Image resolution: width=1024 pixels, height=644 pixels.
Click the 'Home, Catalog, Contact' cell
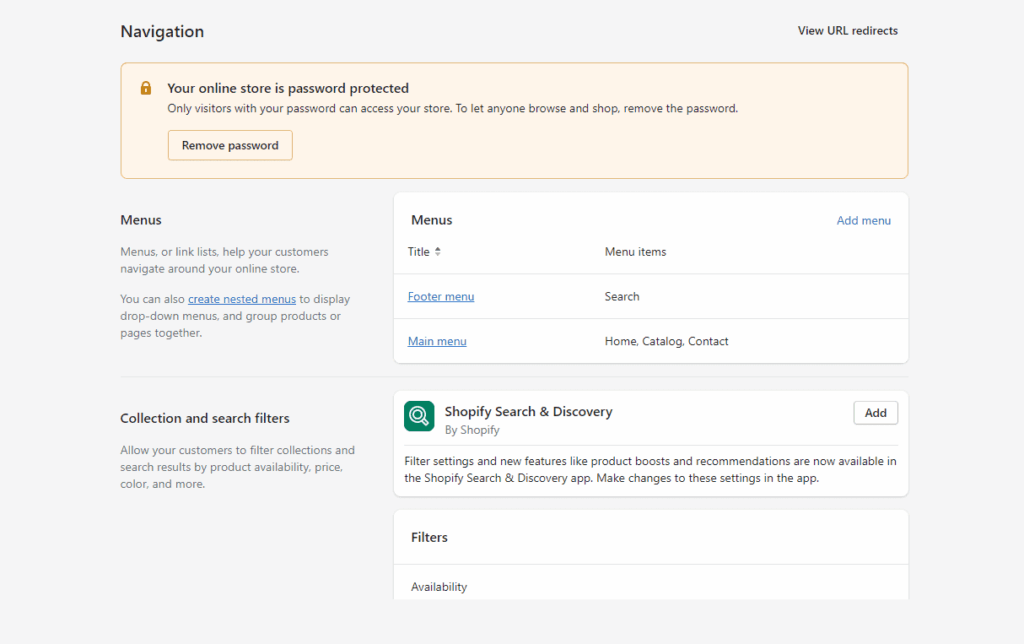[666, 341]
